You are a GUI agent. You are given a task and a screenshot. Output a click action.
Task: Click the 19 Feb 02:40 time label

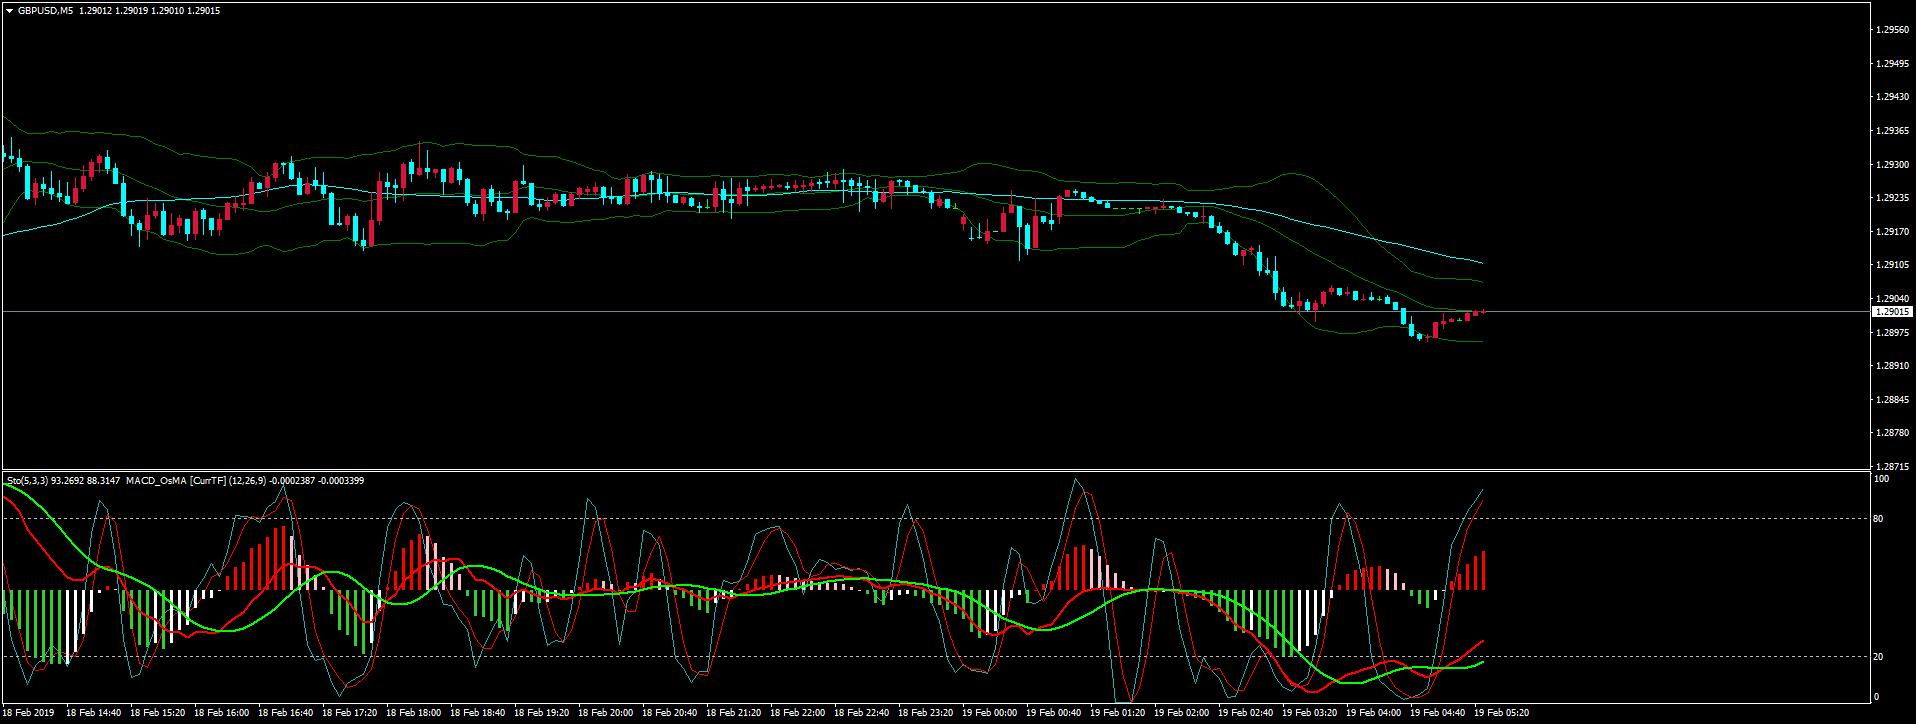pos(1245,714)
